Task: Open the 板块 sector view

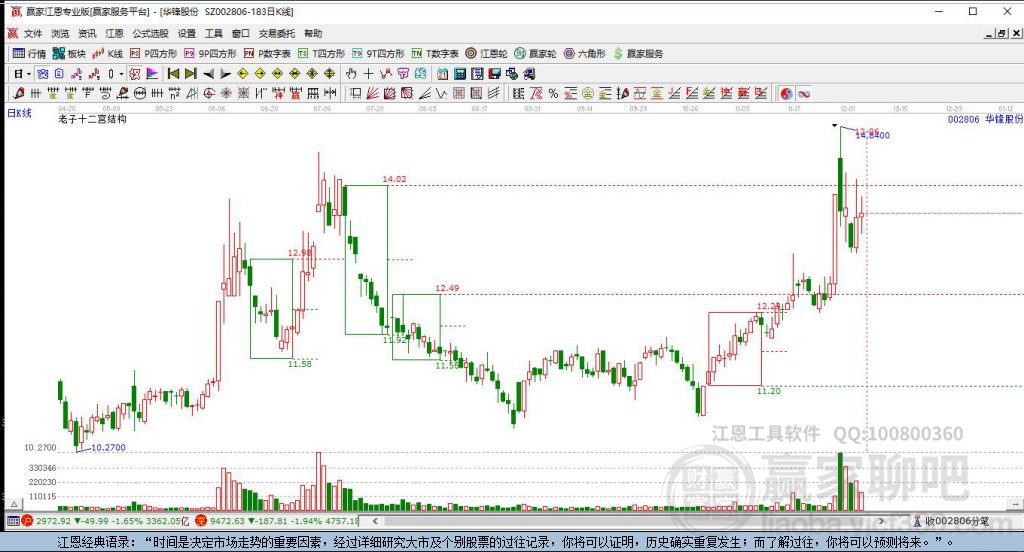Action: (x=69, y=54)
